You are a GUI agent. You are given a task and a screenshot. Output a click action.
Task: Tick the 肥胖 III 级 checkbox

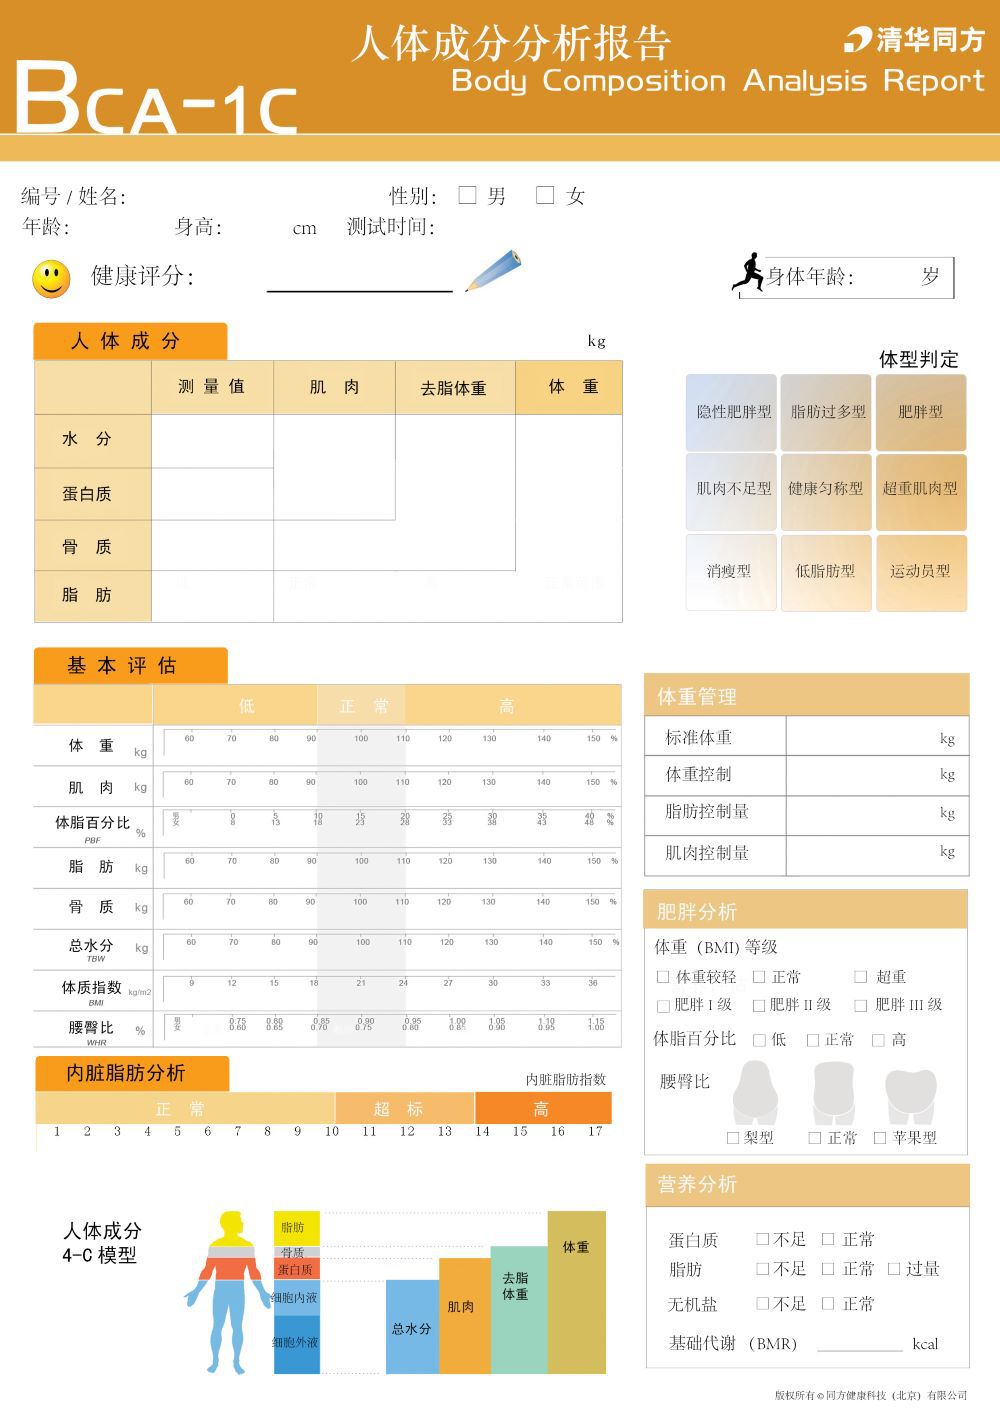tap(860, 1005)
